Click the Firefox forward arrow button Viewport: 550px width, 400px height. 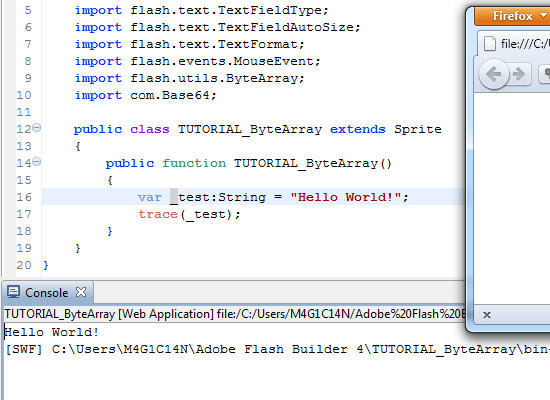(519, 74)
